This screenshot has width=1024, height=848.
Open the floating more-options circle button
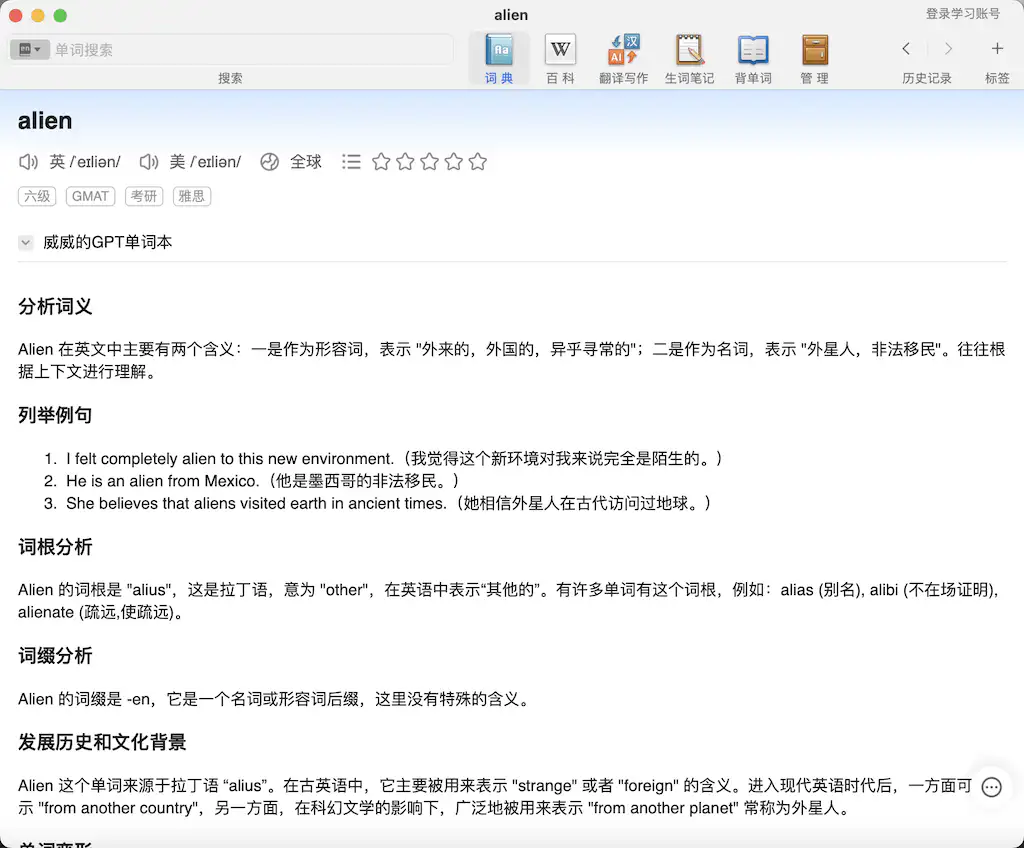[991, 787]
